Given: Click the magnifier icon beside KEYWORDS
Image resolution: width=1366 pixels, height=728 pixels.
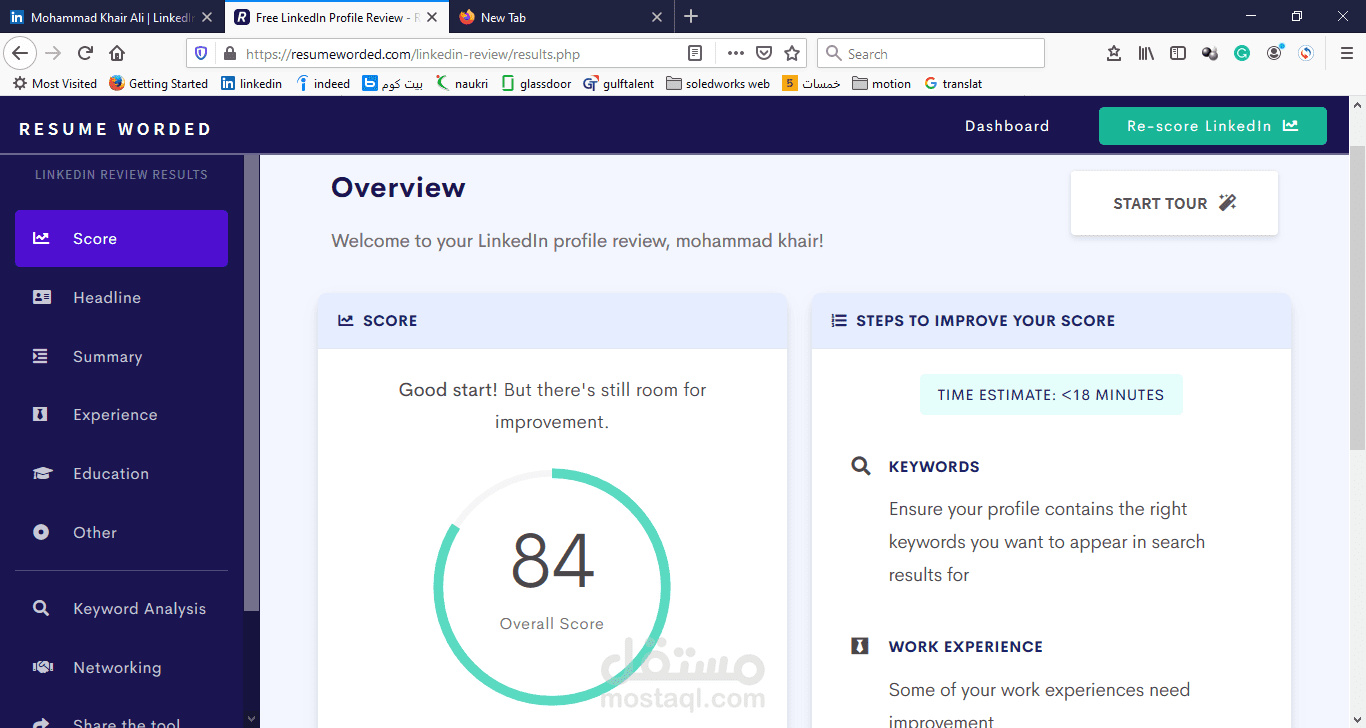Looking at the screenshot, I should pos(860,466).
